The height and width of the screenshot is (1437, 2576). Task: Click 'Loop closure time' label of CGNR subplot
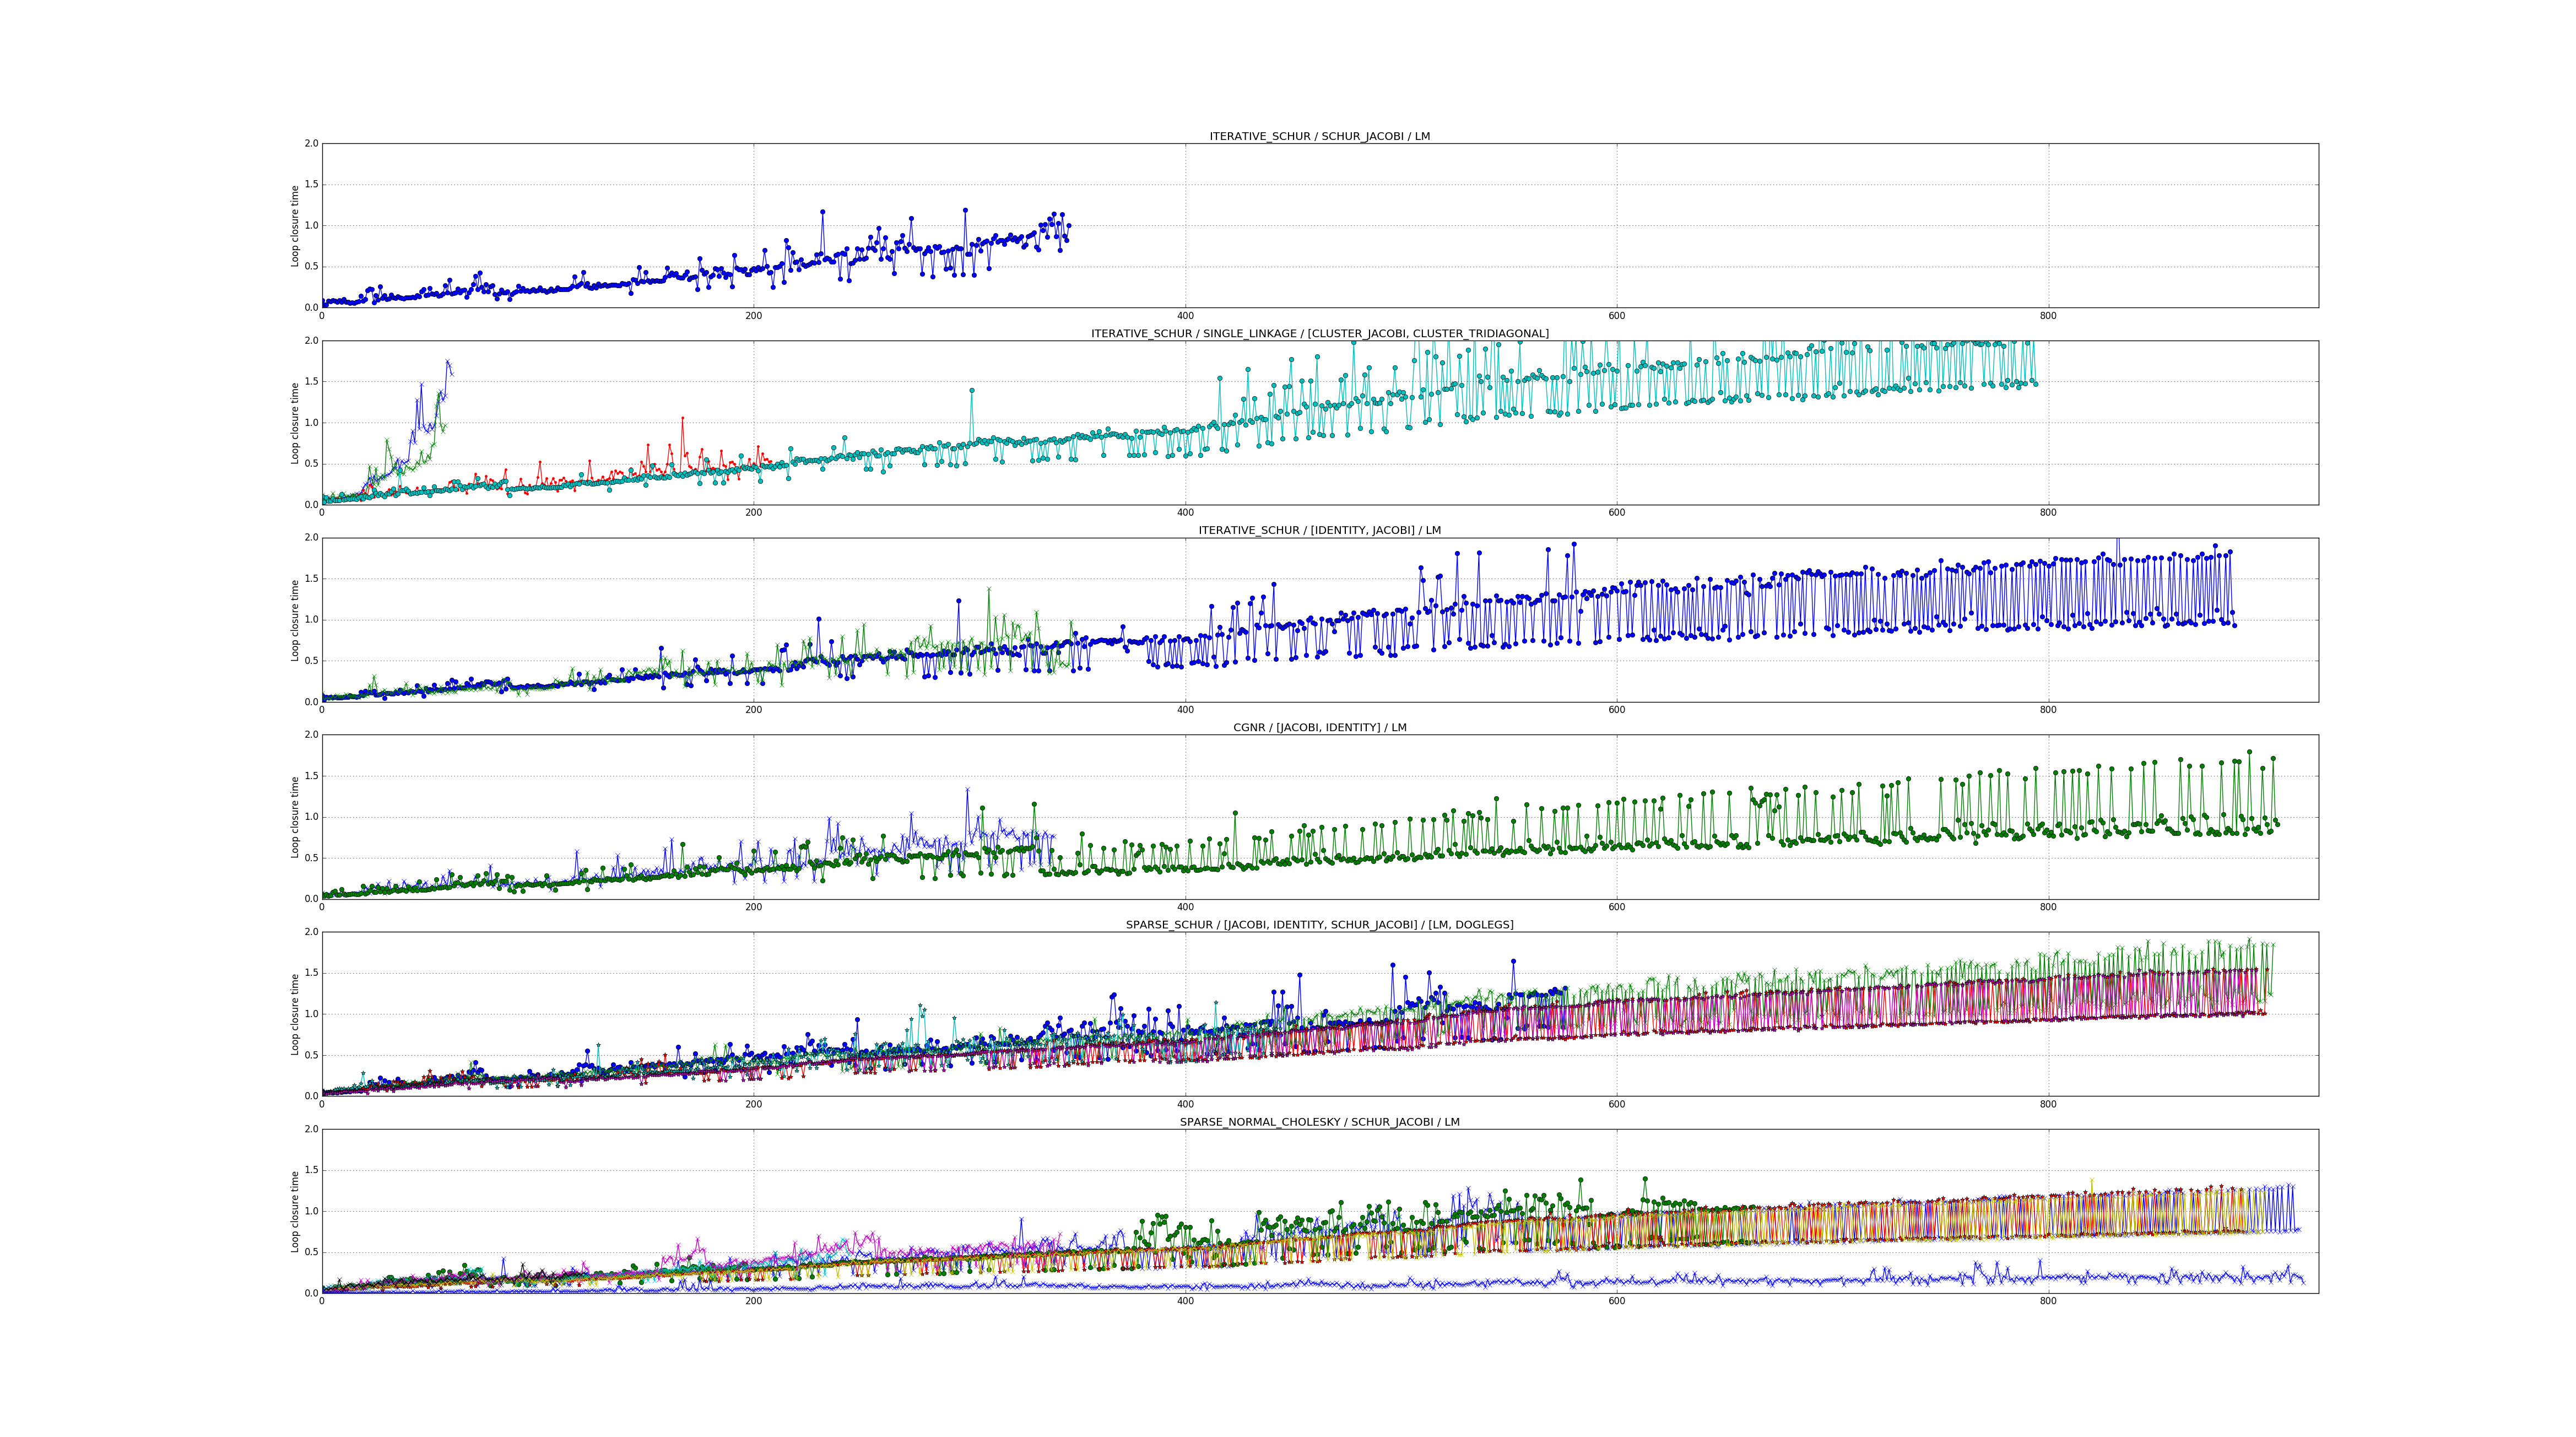click(295, 817)
